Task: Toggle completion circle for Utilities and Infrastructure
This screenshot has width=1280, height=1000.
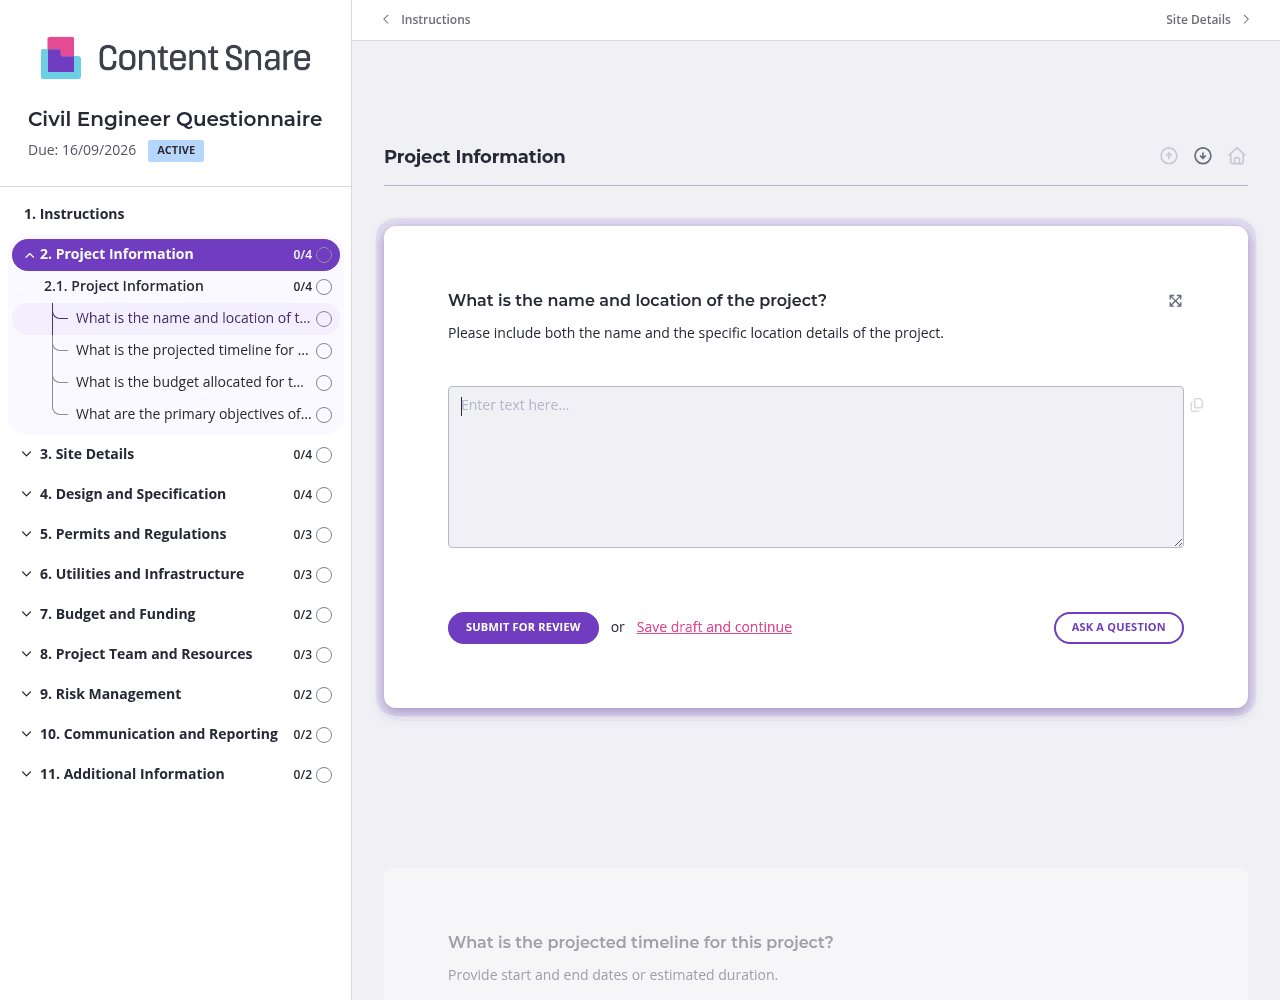Action: point(324,575)
